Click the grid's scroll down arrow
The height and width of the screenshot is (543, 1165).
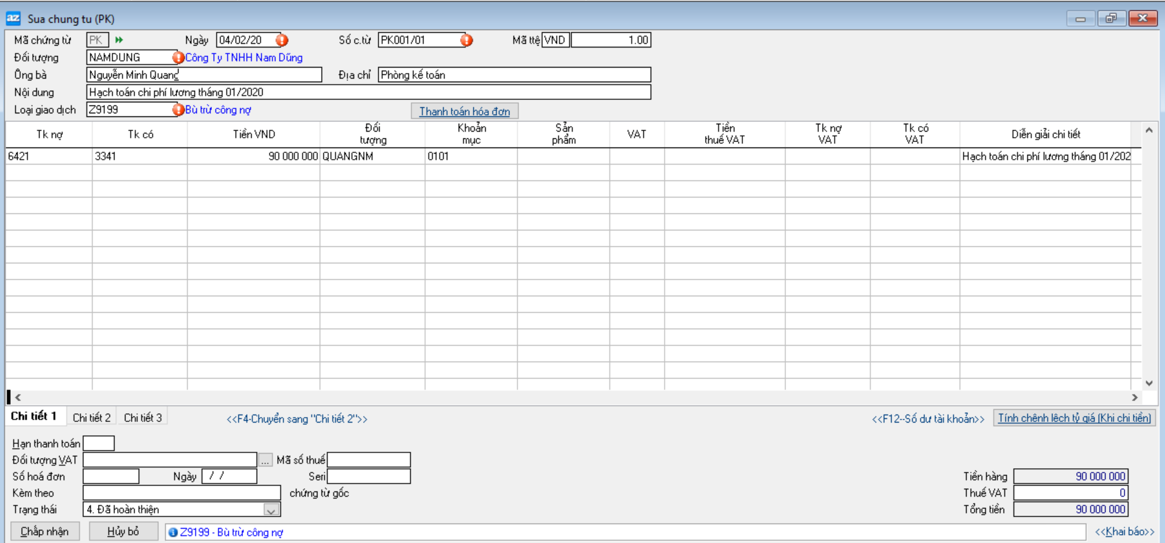pos(1148,383)
